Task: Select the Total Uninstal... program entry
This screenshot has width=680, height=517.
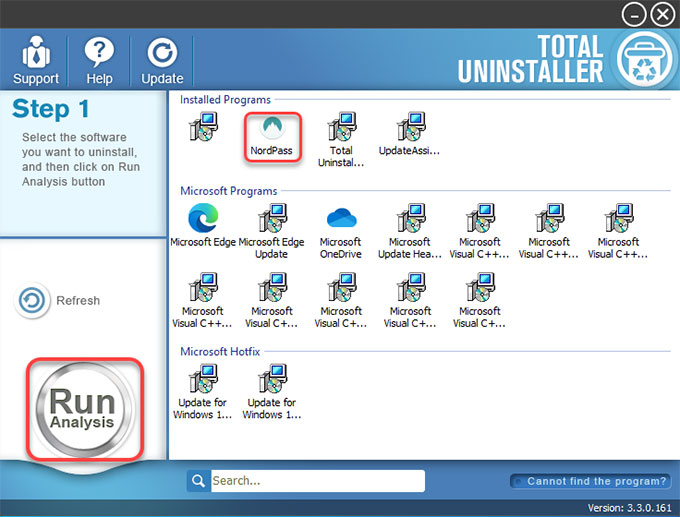Action: pyautogui.click(x=341, y=140)
